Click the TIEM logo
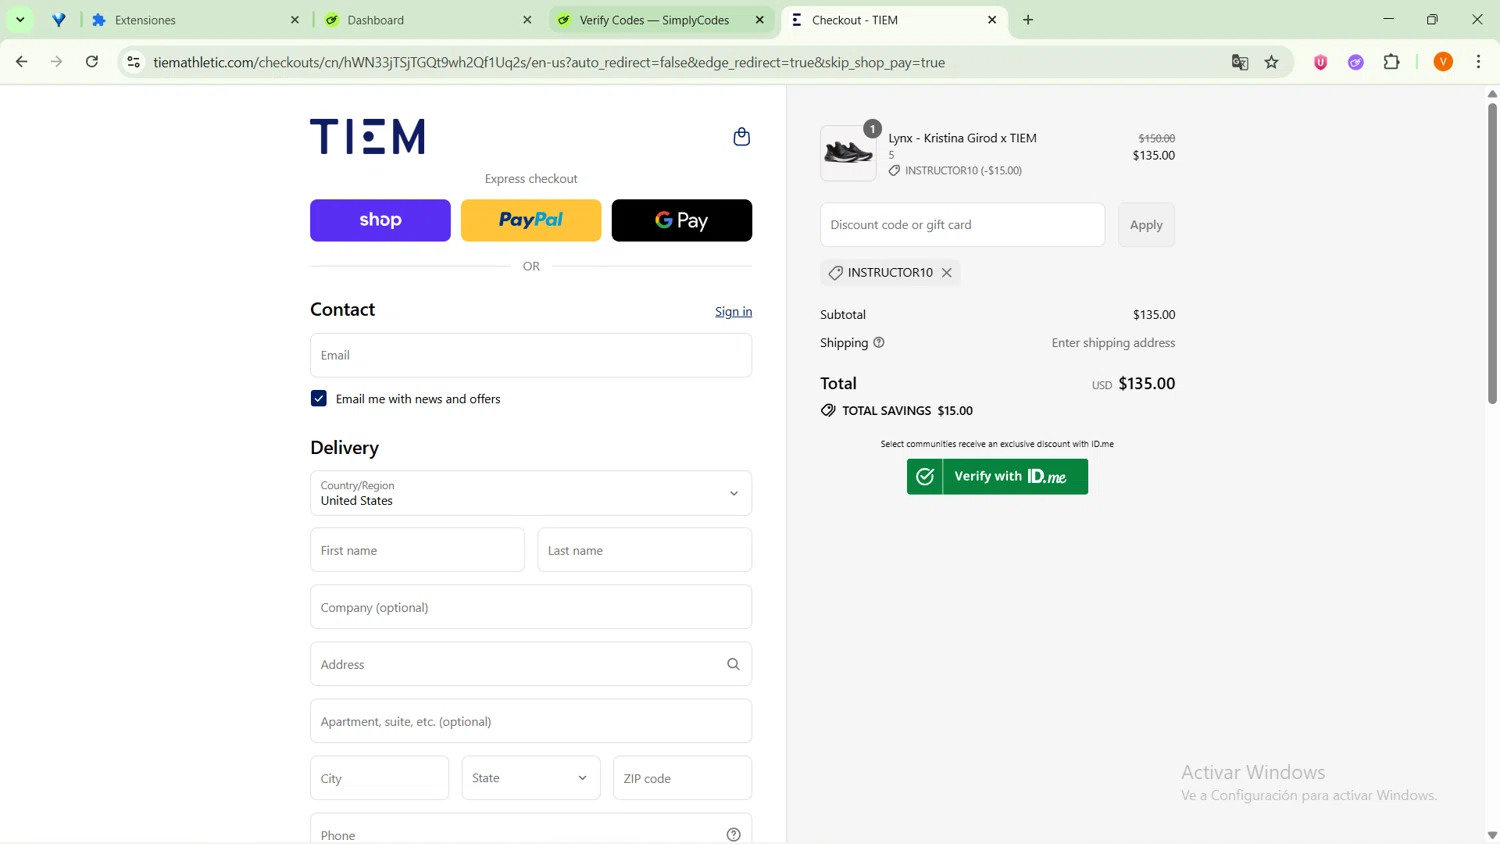Viewport: 1500px width, 844px height. pyautogui.click(x=367, y=137)
